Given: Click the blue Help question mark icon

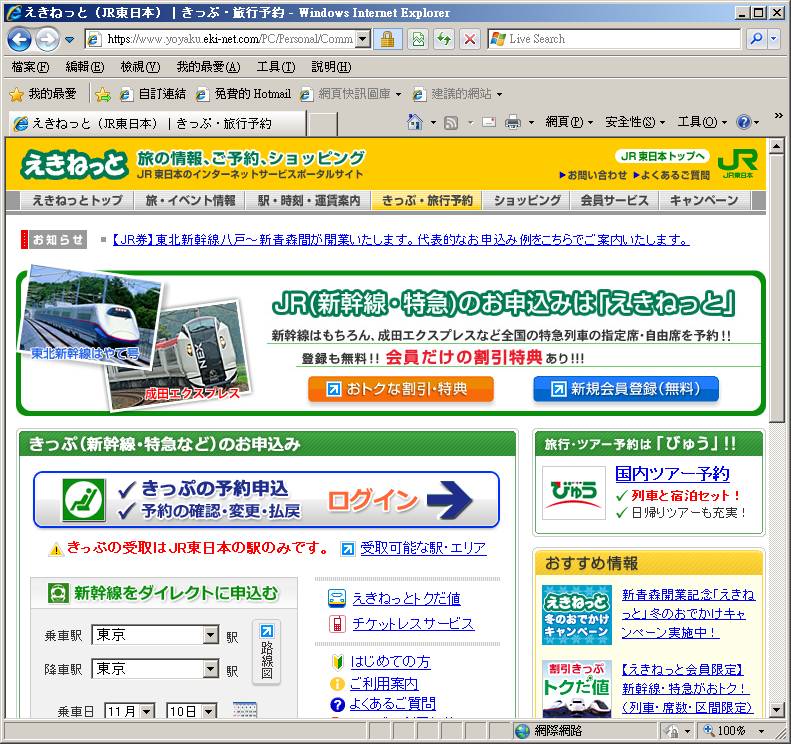Looking at the screenshot, I should [744, 122].
